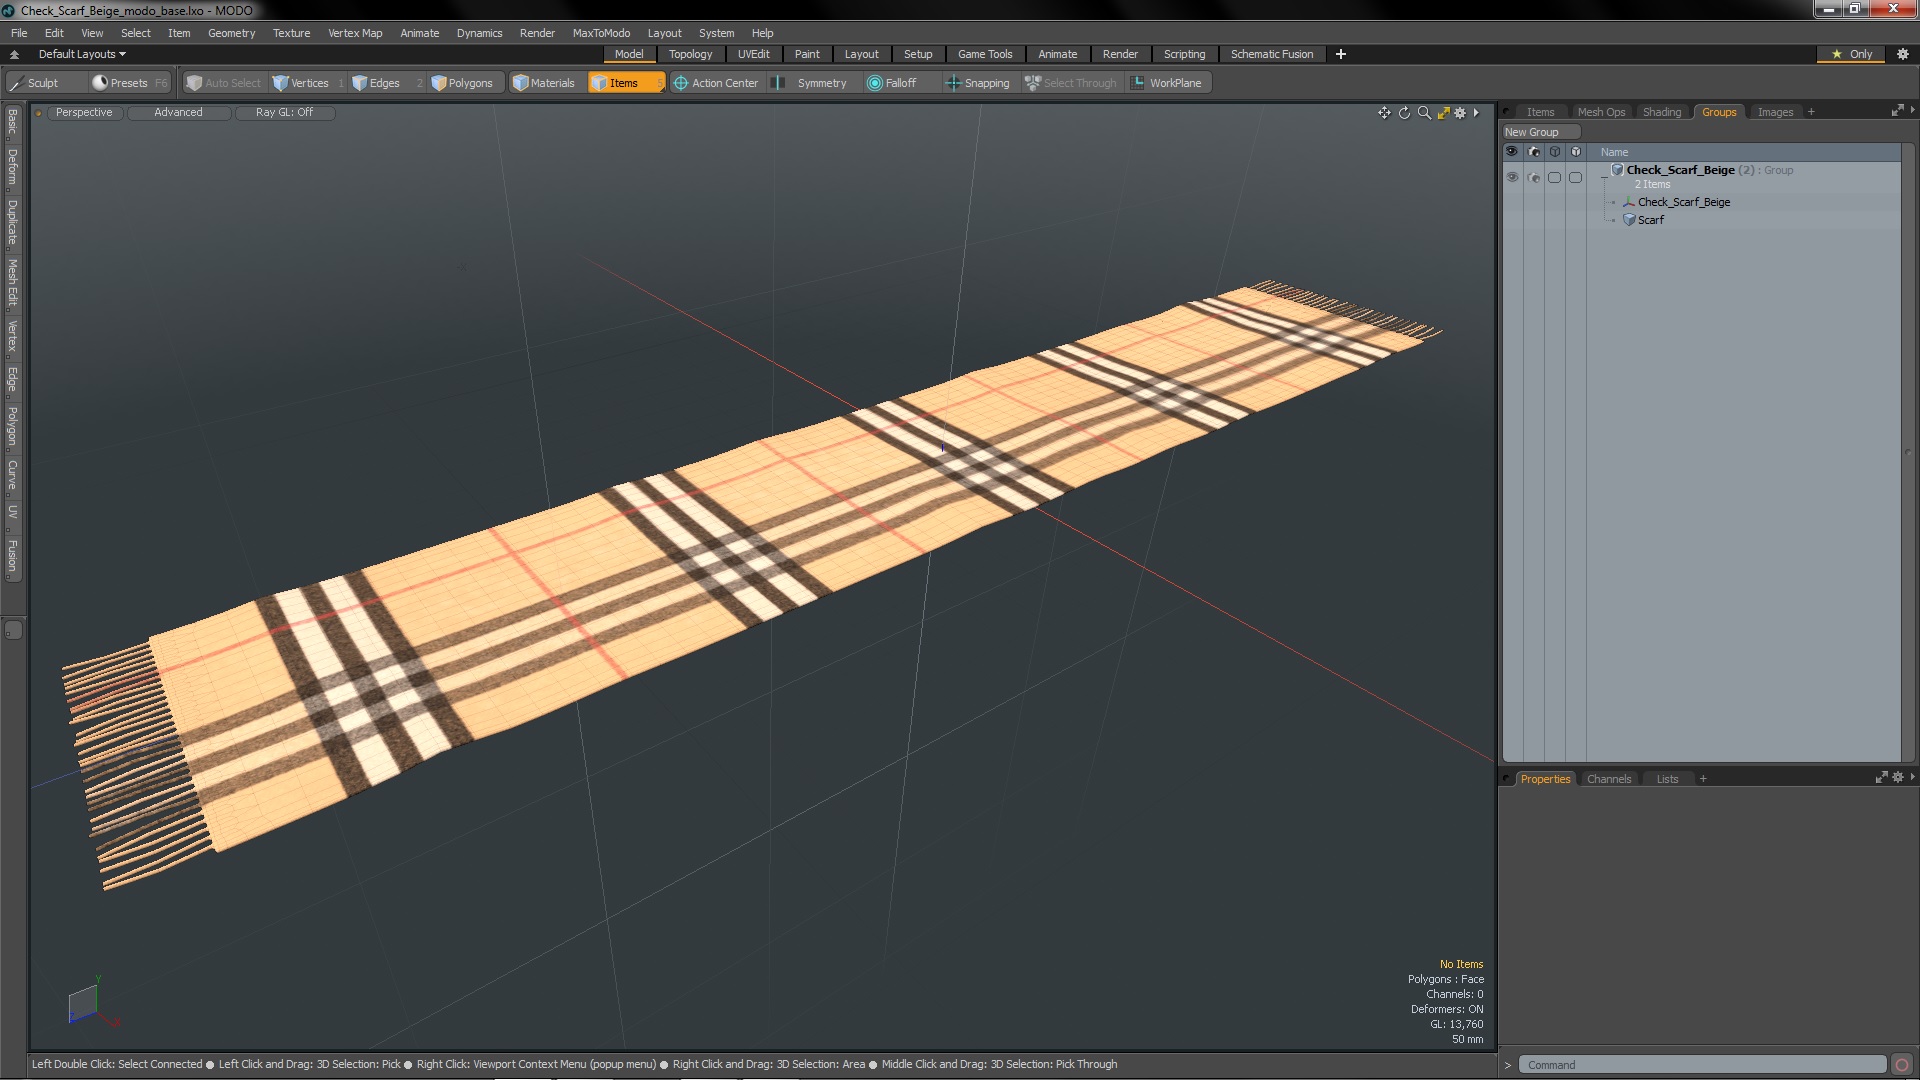Click the viewport zoom magnifier icon

pyautogui.click(x=1424, y=113)
